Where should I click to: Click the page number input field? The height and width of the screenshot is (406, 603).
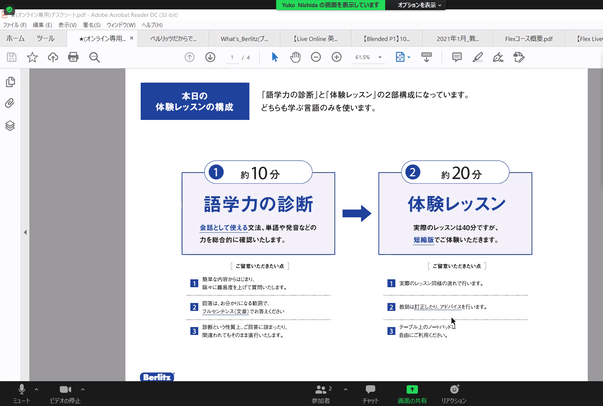232,57
